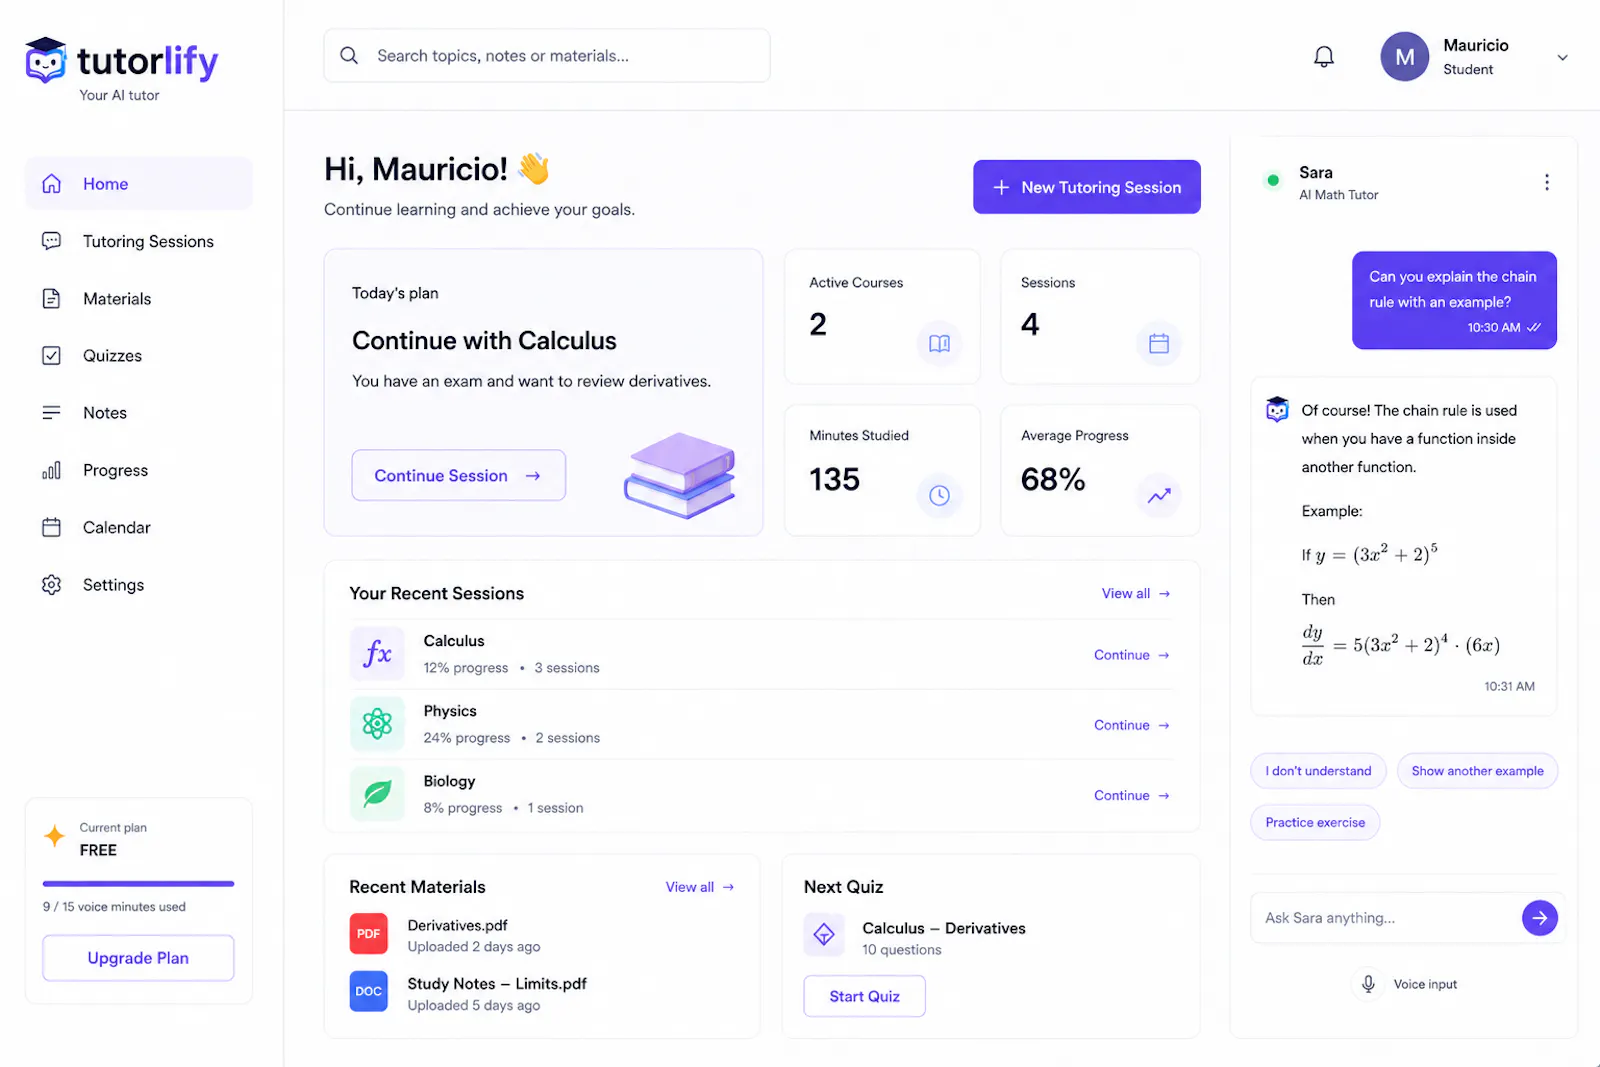1600x1067 pixels.
Task: Click the Next Quiz diamond icon
Action: [824, 935]
